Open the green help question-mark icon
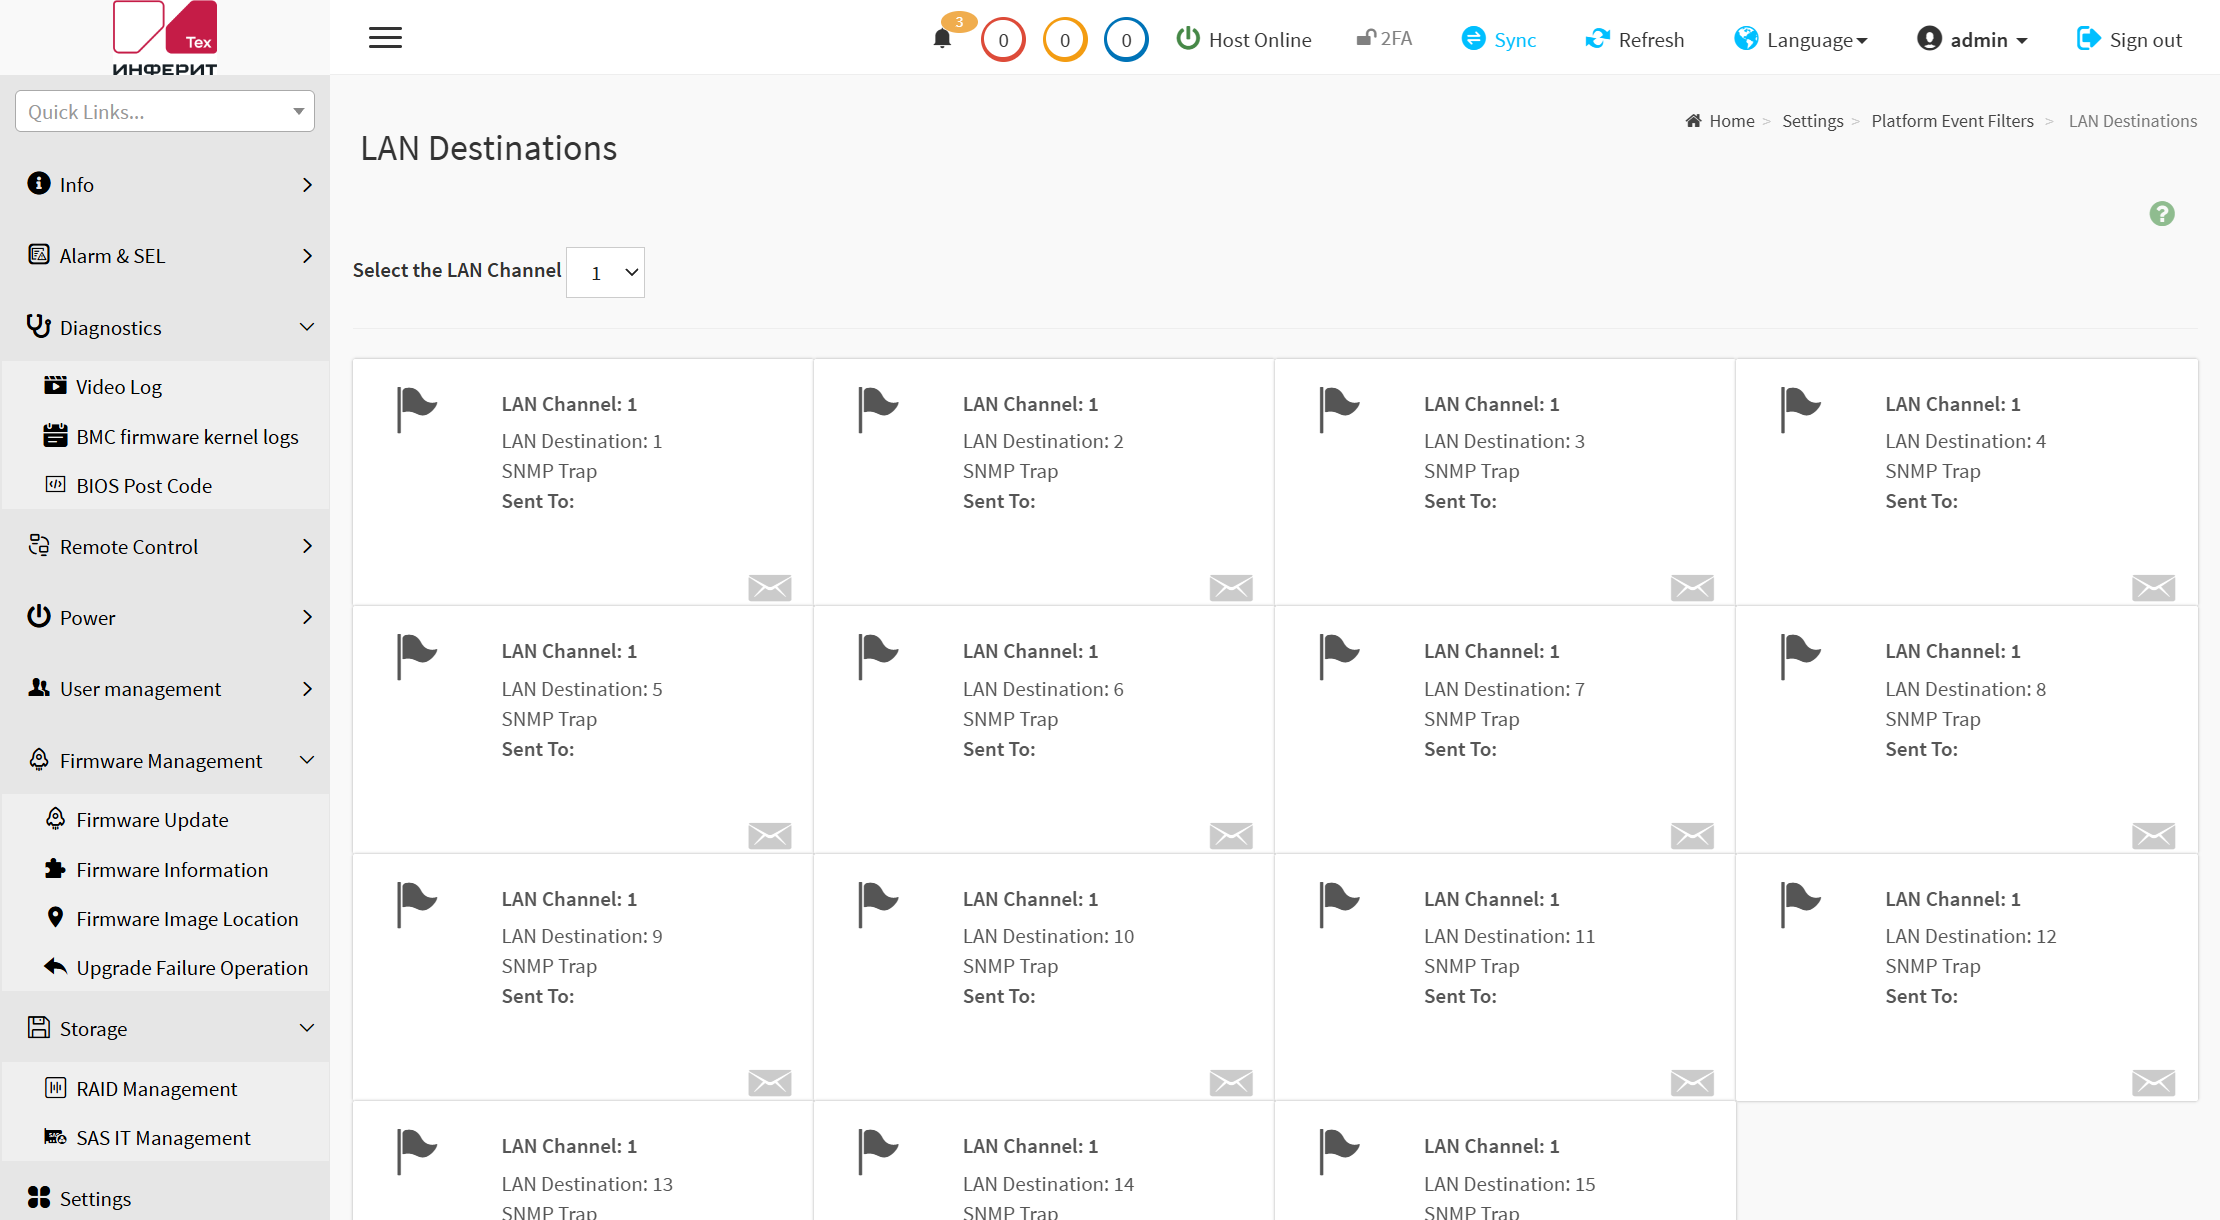This screenshot has height=1220, width=2220. click(2162, 214)
